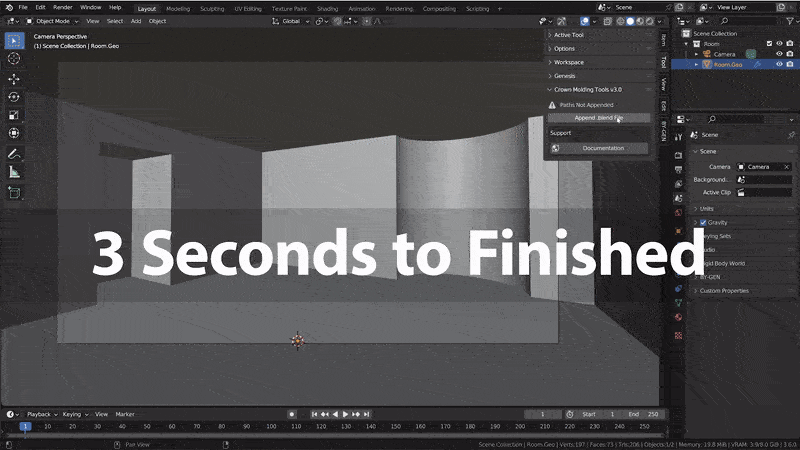Image resolution: width=800 pixels, height=450 pixels.
Task: Select the Move tool
Action: 14,79
